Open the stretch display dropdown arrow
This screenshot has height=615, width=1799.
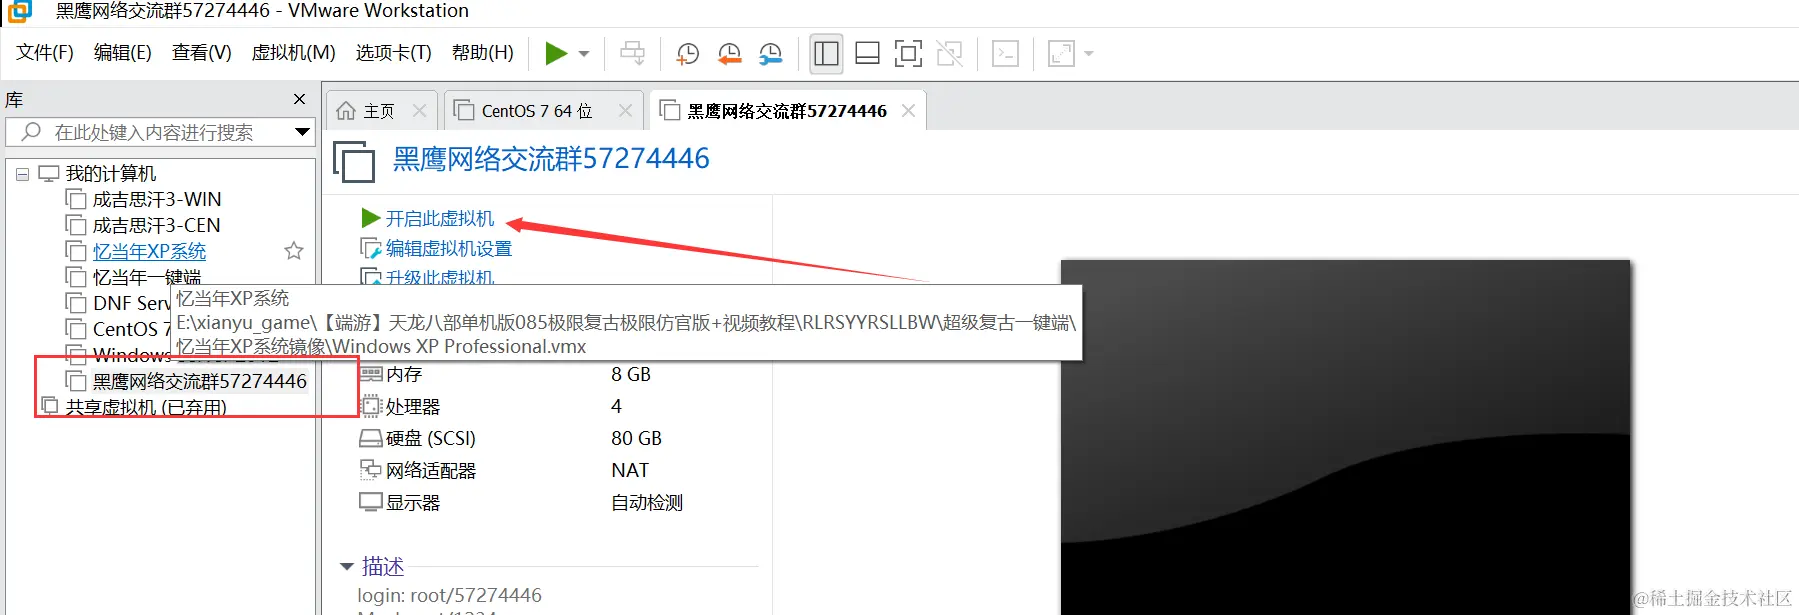pos(1089,54)
